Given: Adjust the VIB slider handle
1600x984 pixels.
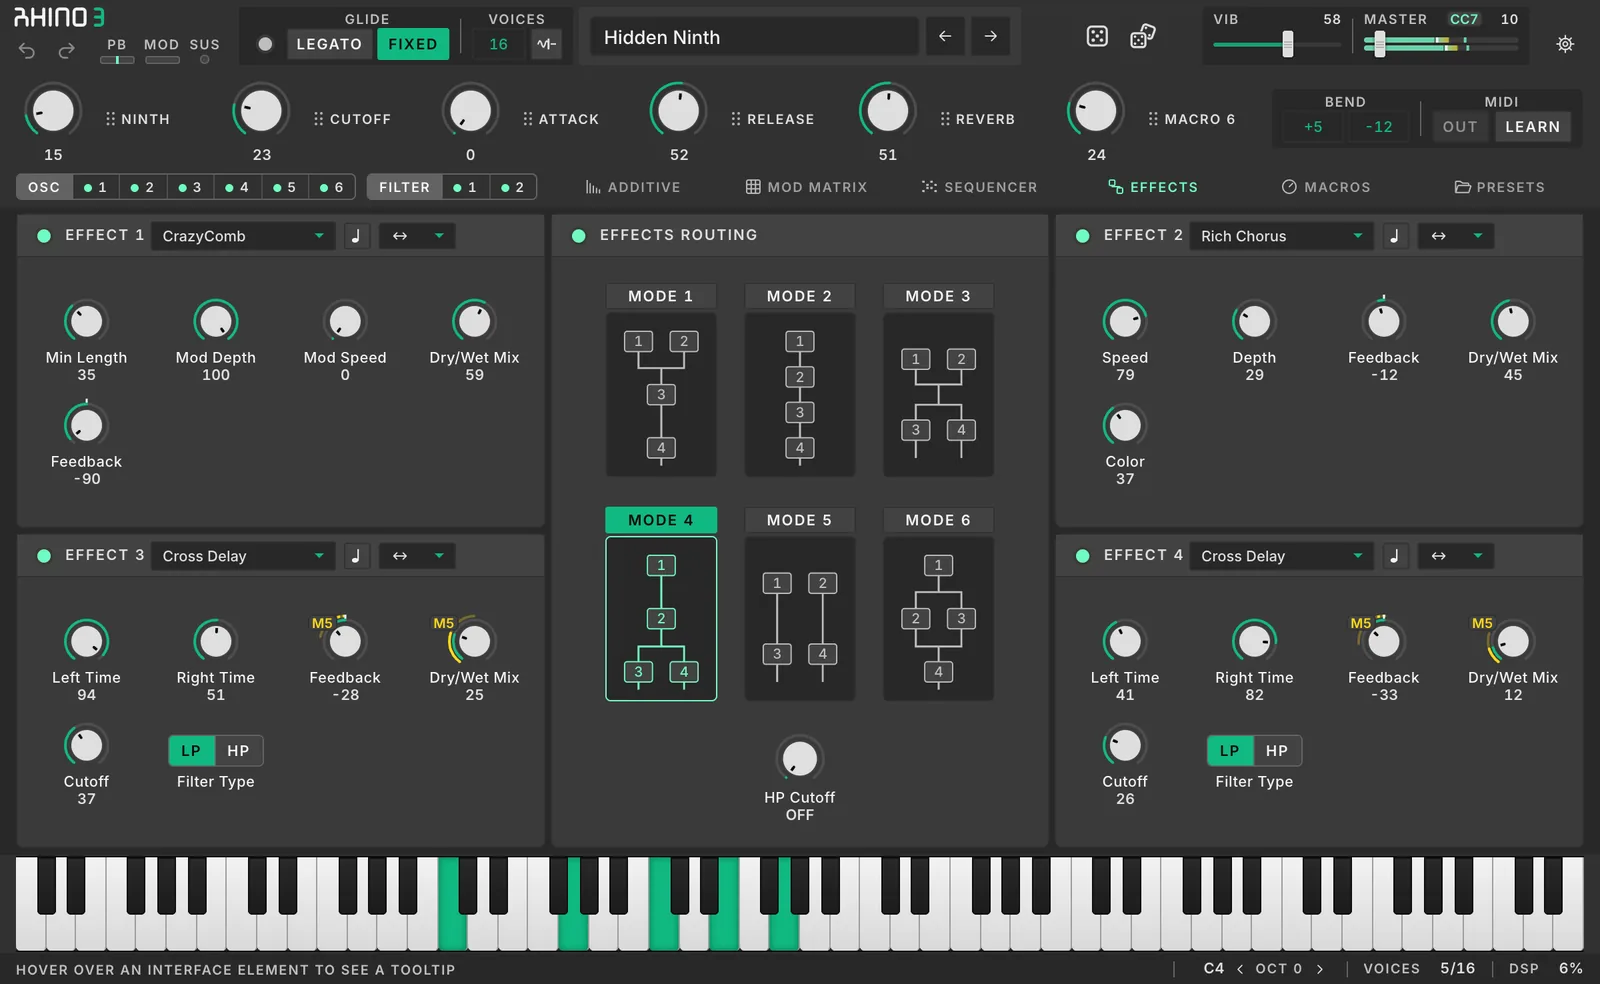Looking at the screenshot, I should point(1288,44).
